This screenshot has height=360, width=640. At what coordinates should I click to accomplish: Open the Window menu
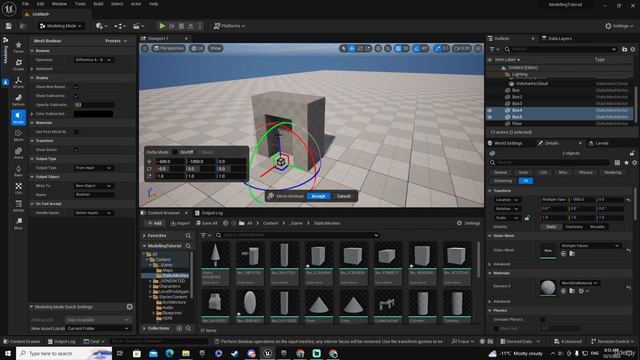click(59, 4)
